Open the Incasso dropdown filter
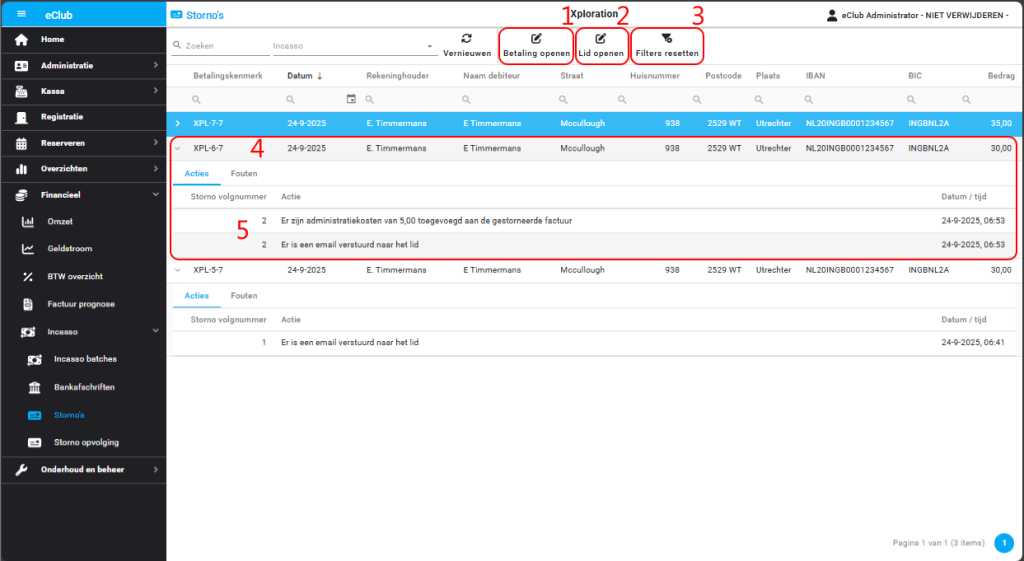Image resolution: width=1024 pixels, height=561 pixels. click(430, 46)
